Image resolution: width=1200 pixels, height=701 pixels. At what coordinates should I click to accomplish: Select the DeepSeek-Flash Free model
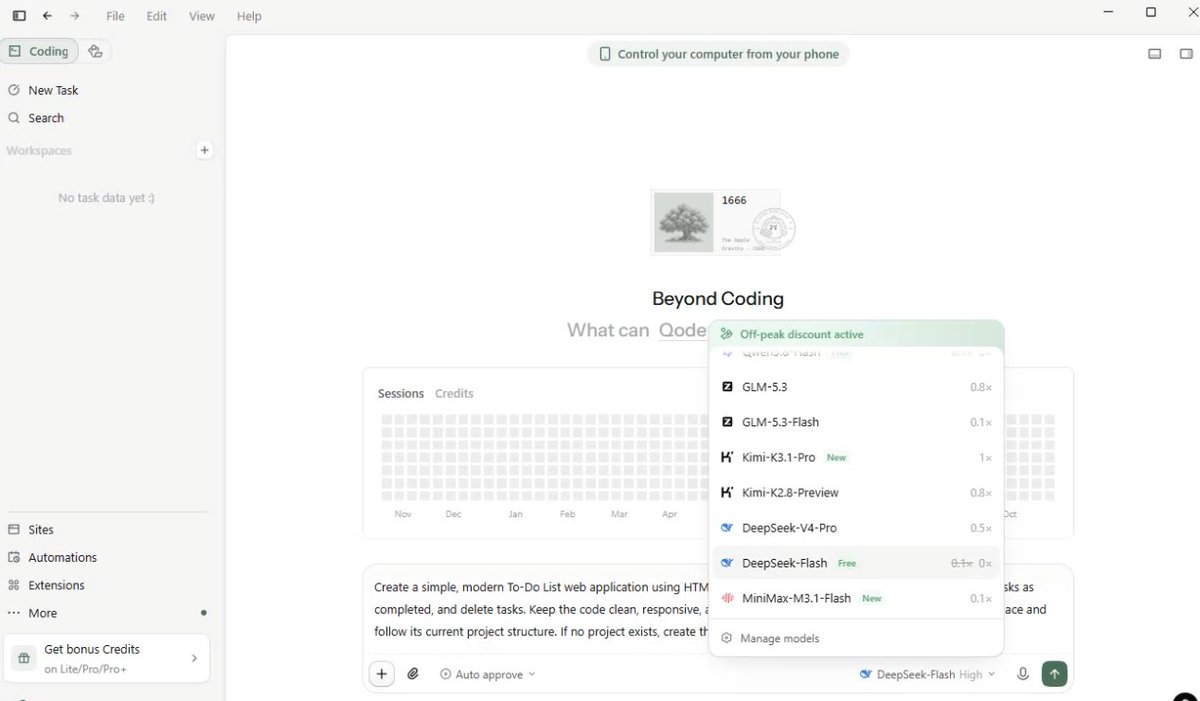(x=856, y=563)
